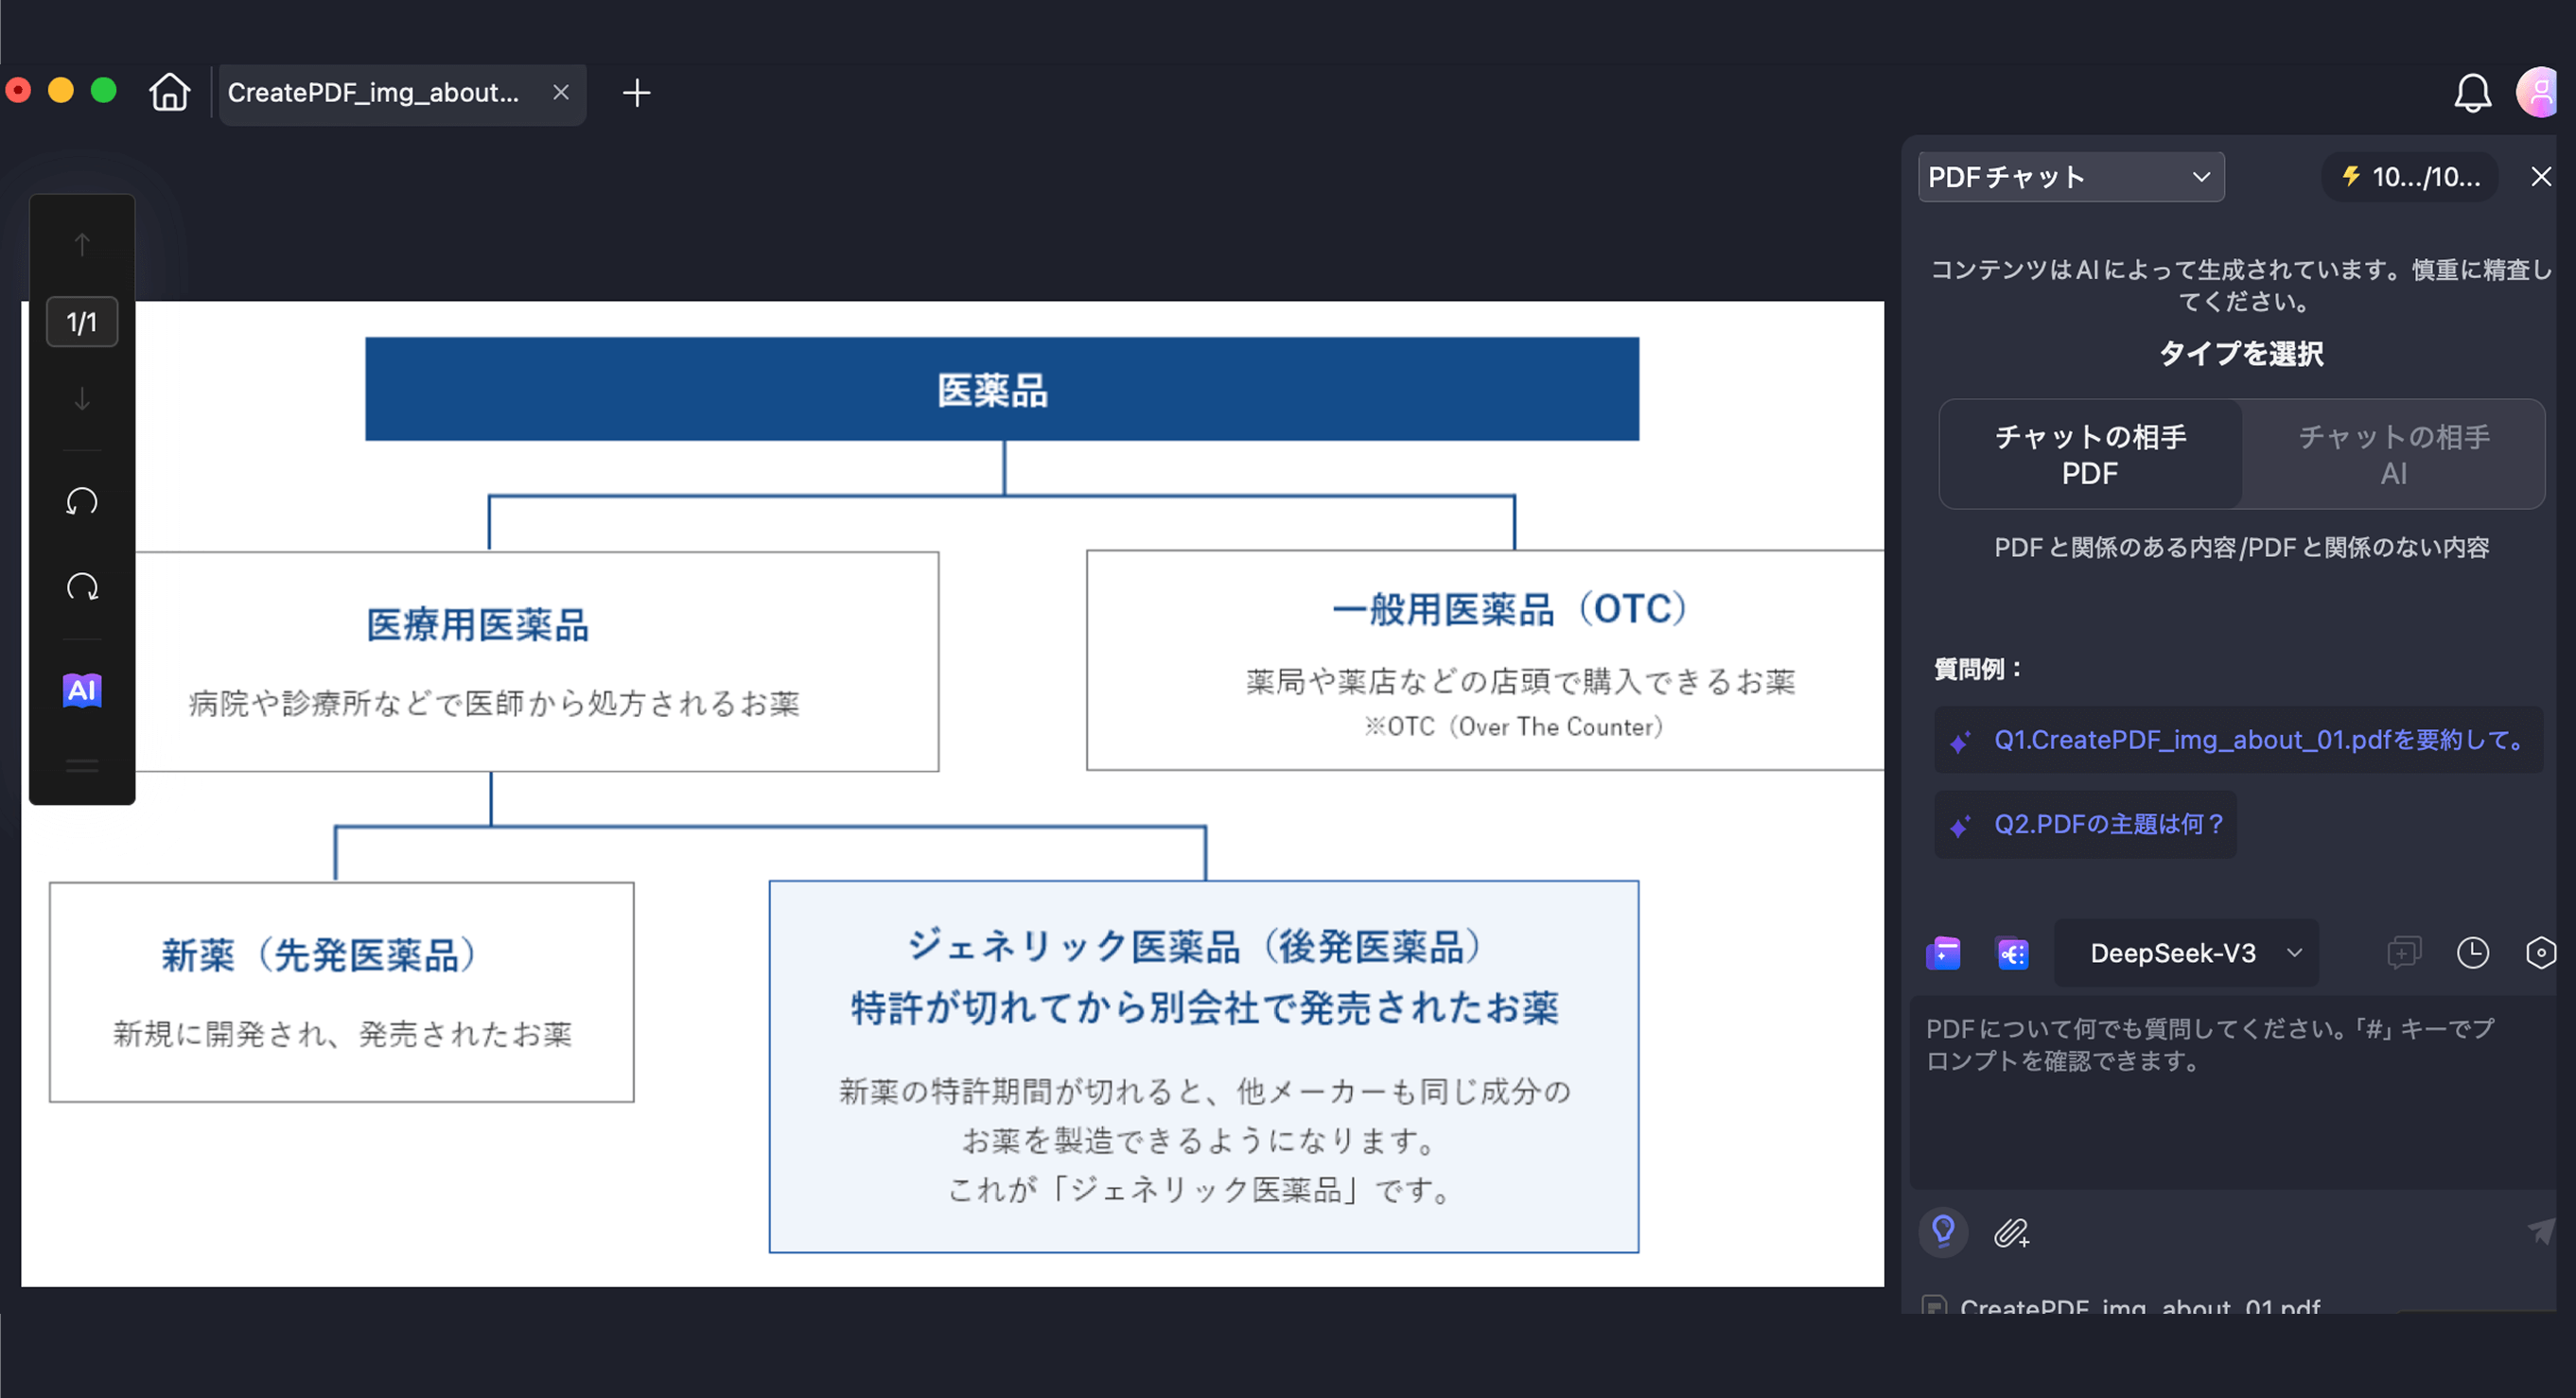
Task: Select chat partner AI option
Action: click(2393, 454)
